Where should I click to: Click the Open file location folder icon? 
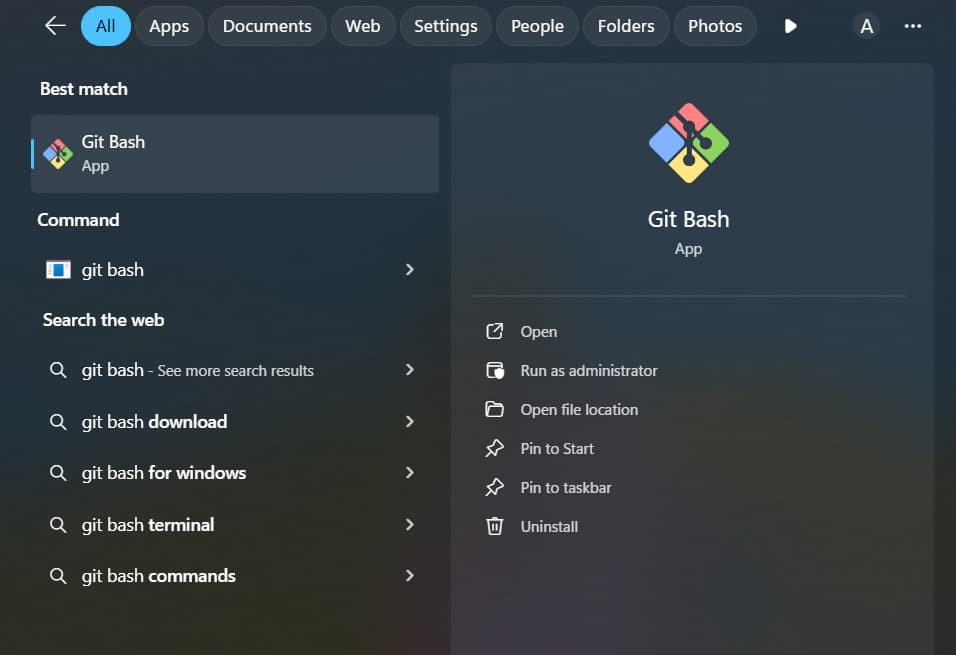[x=494, y=409]
